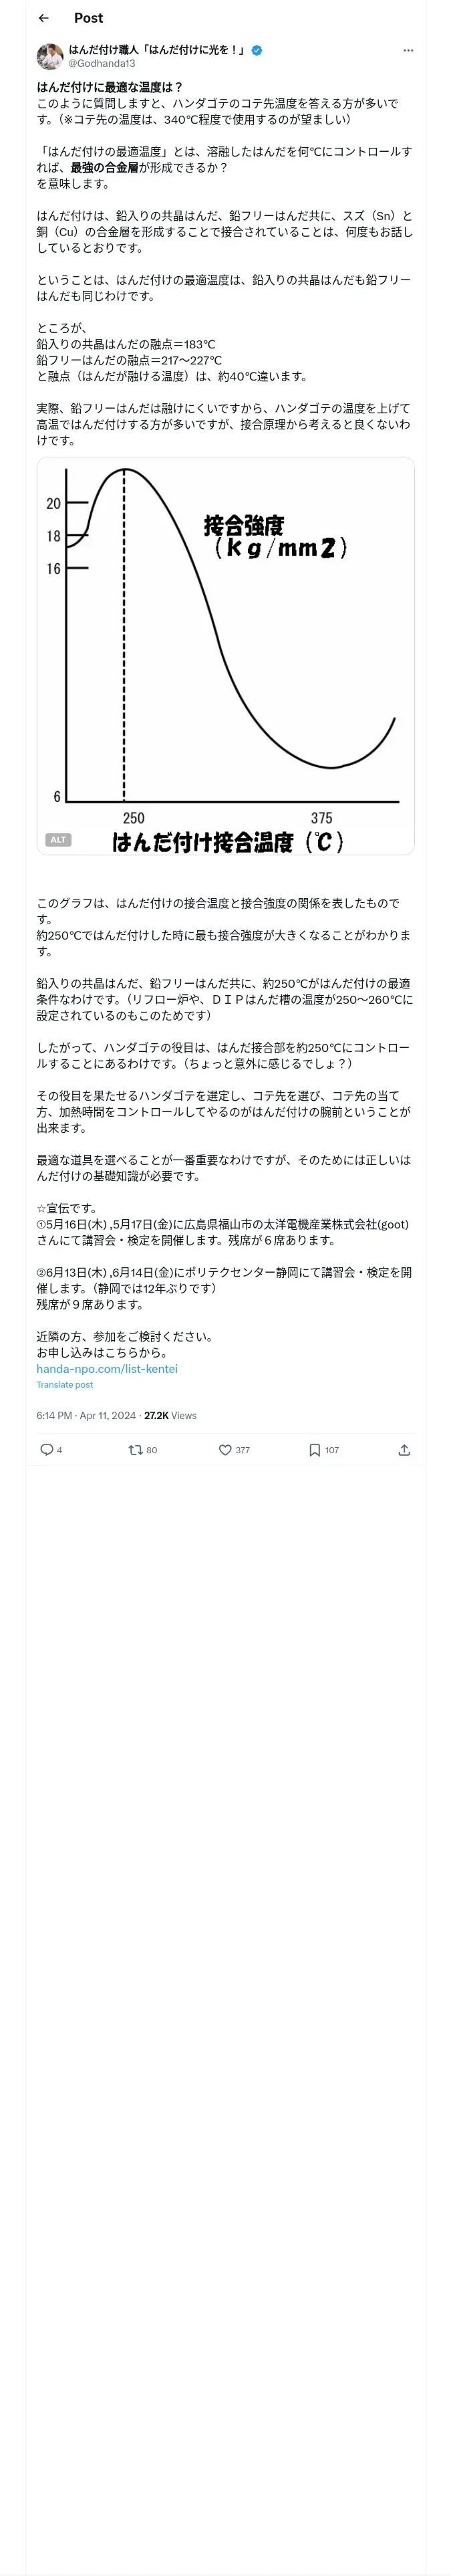Open the solder strength graph image
This screenshot has height=2576, width=451.
pos(225,656)
